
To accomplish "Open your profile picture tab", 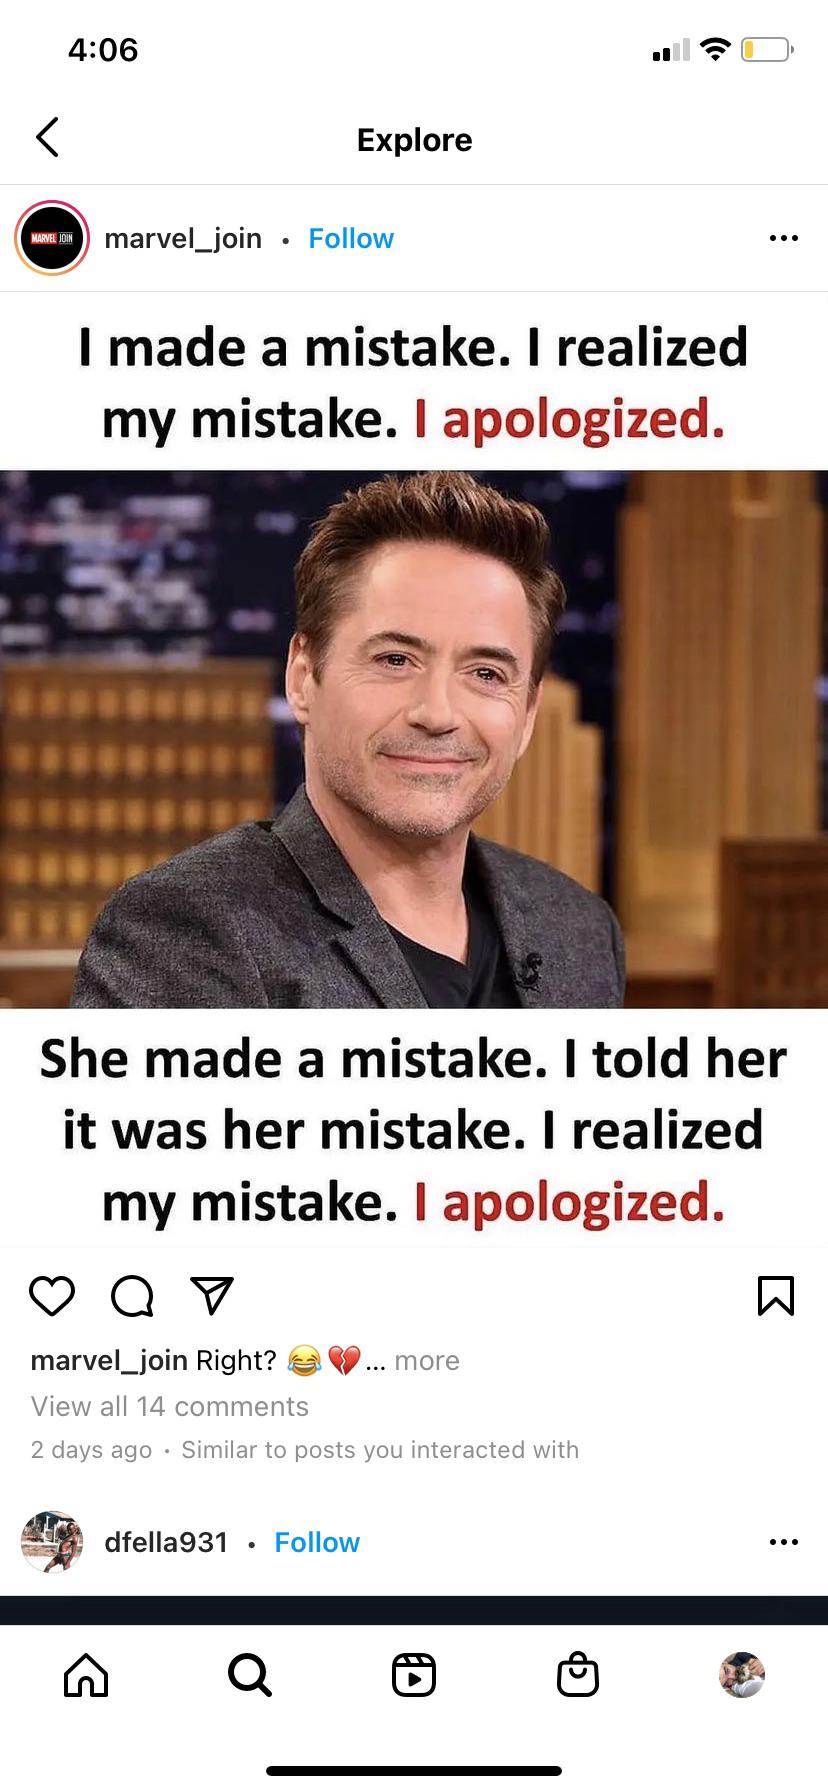I will (742, 1675).
